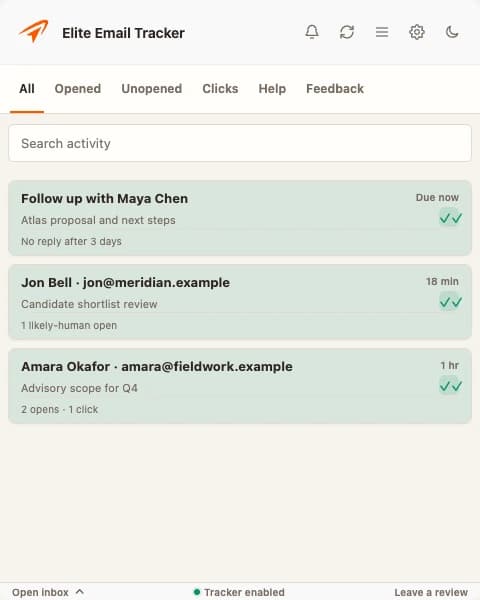Open Amara Okafor Advisory scope entry

240,386
